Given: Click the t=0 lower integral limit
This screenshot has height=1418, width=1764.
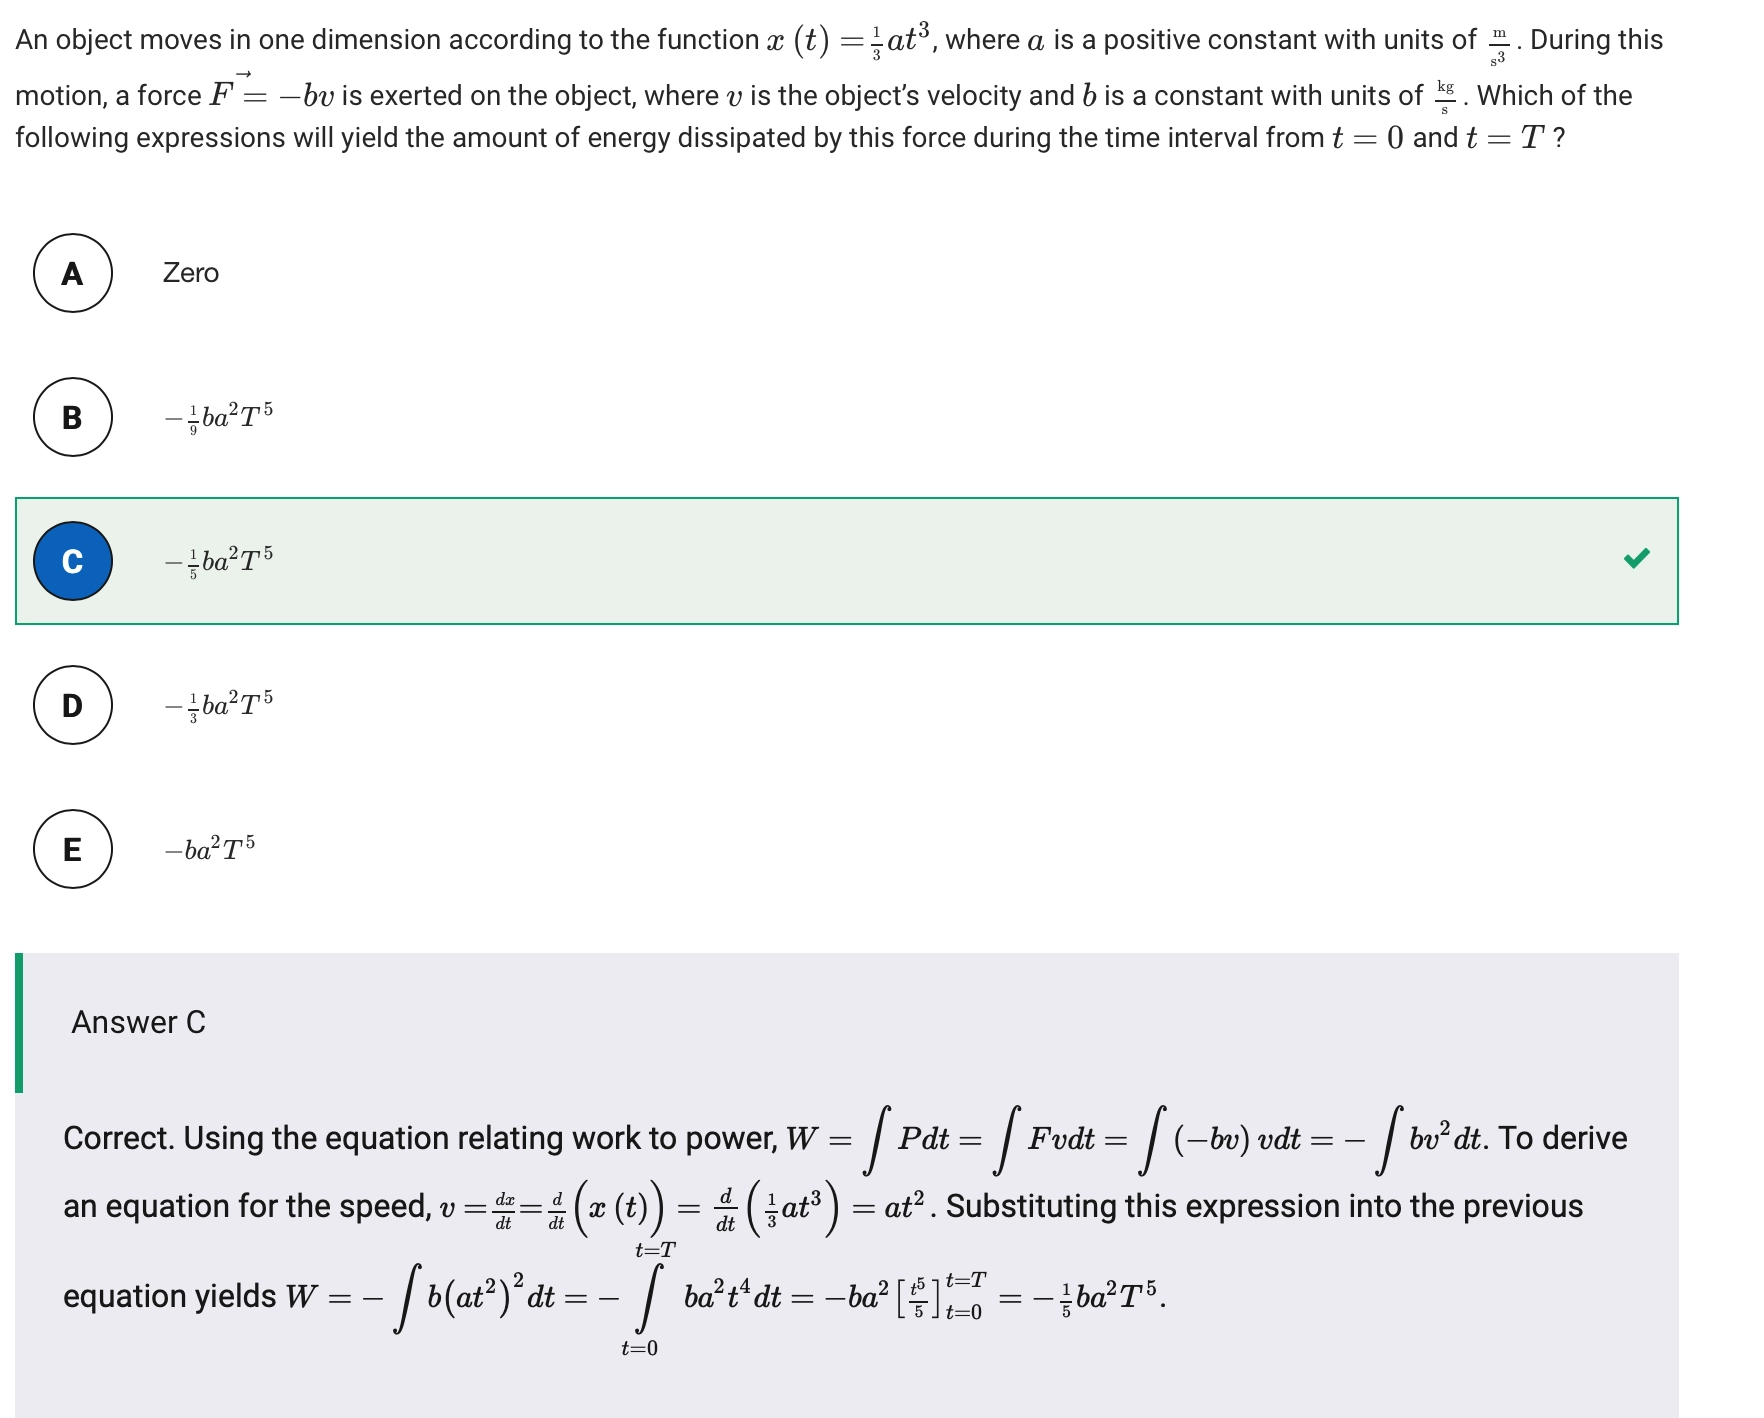Looking at the screenshot, I should click(x=640, y=1348).
